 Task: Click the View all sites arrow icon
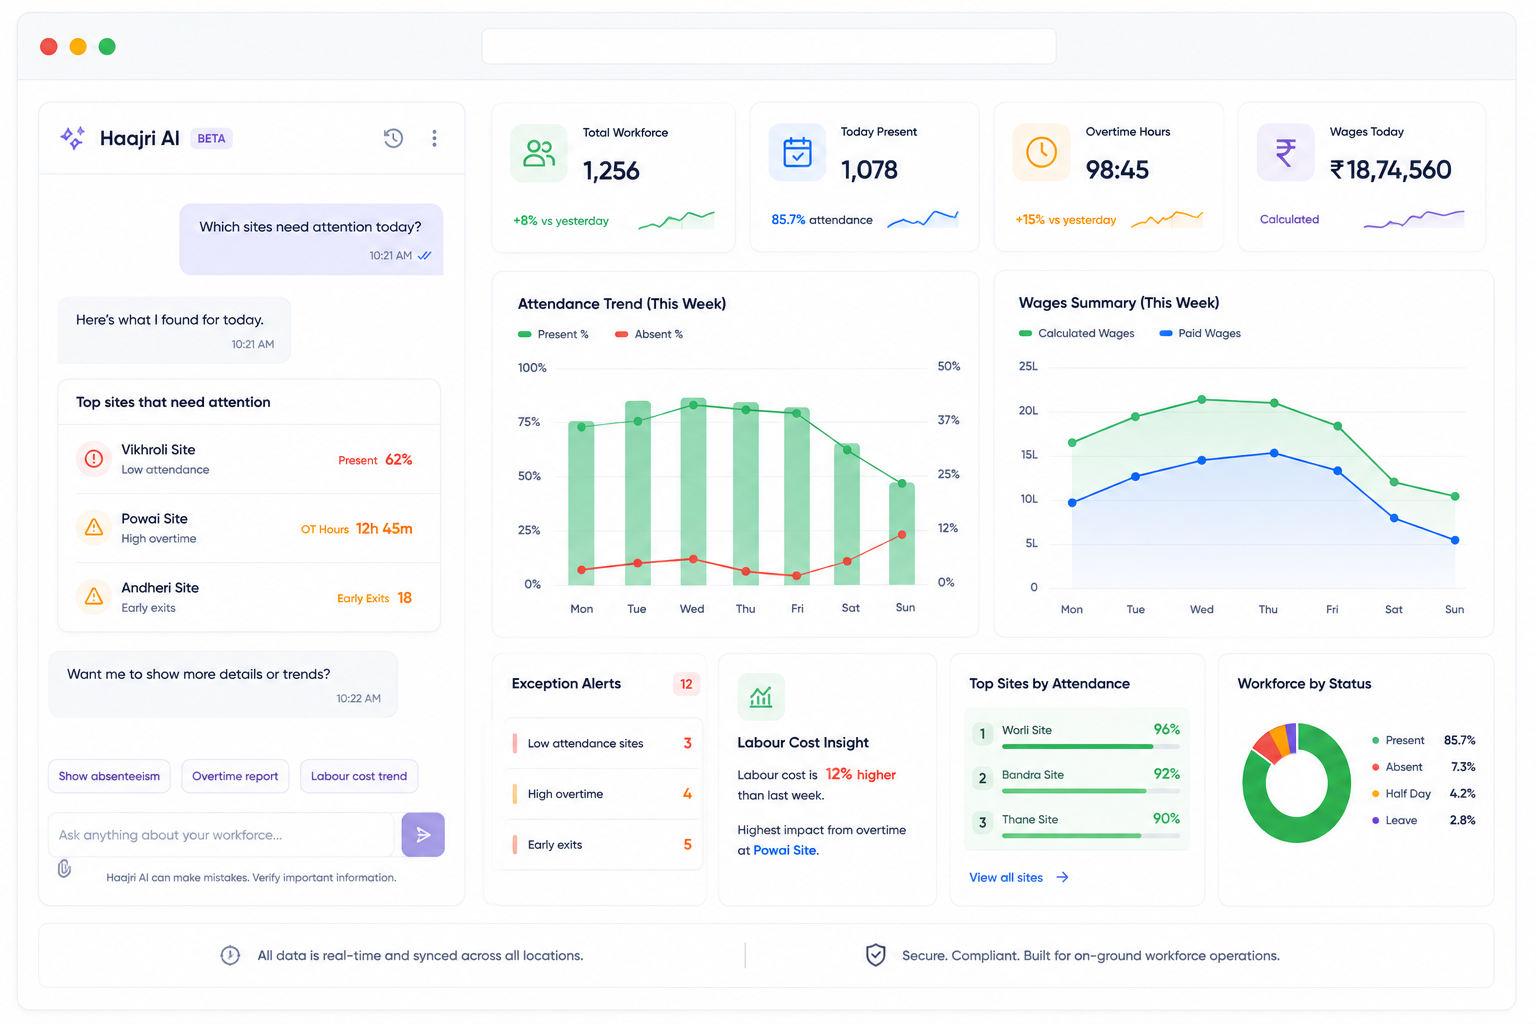(1062, 877)
